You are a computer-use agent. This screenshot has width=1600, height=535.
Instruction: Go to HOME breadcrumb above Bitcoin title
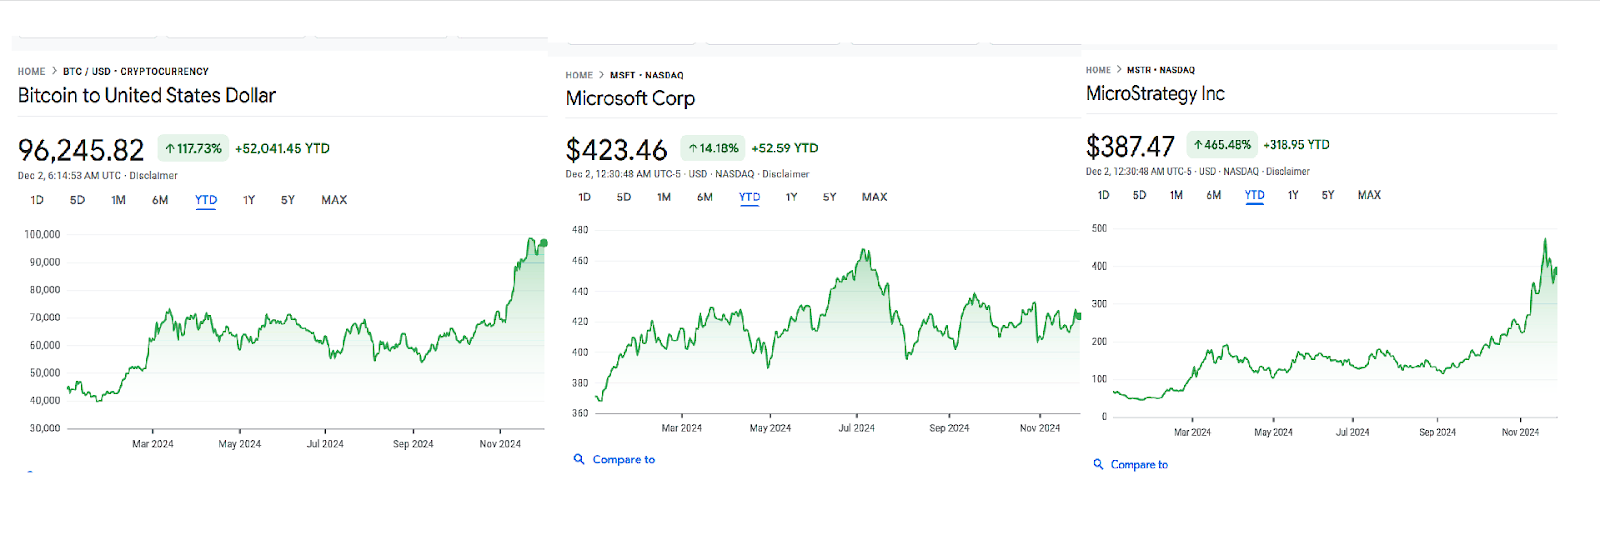coord(31,71)
